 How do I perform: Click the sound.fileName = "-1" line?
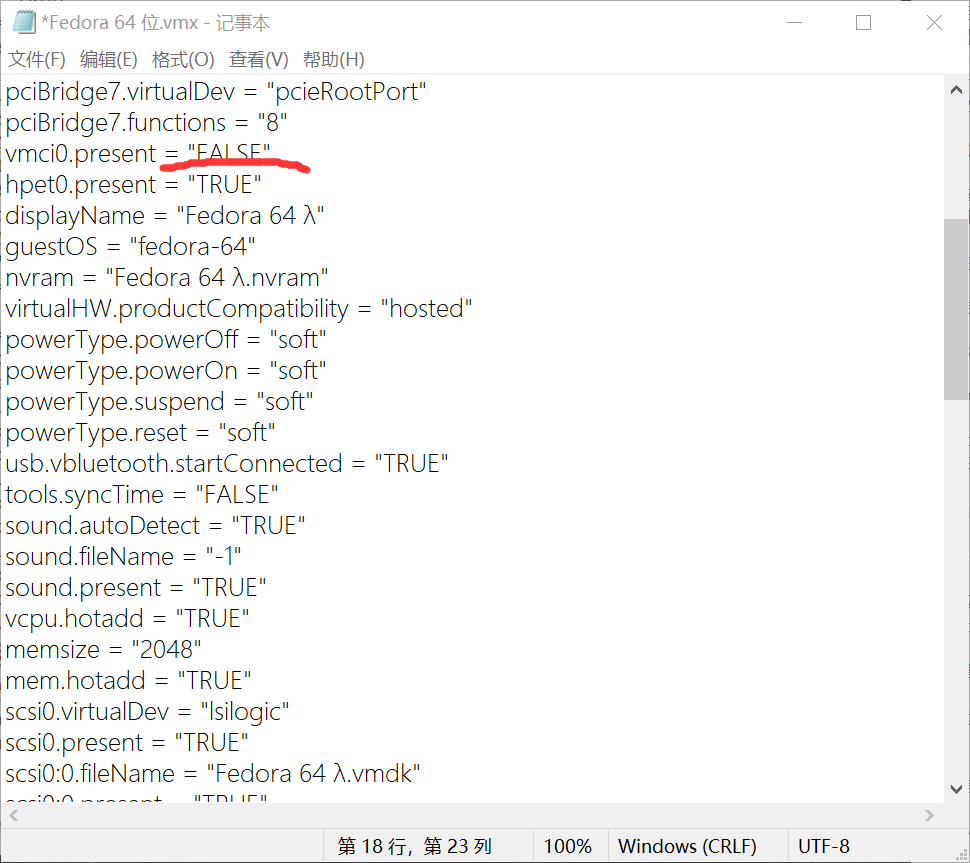[x=123, y=556]
